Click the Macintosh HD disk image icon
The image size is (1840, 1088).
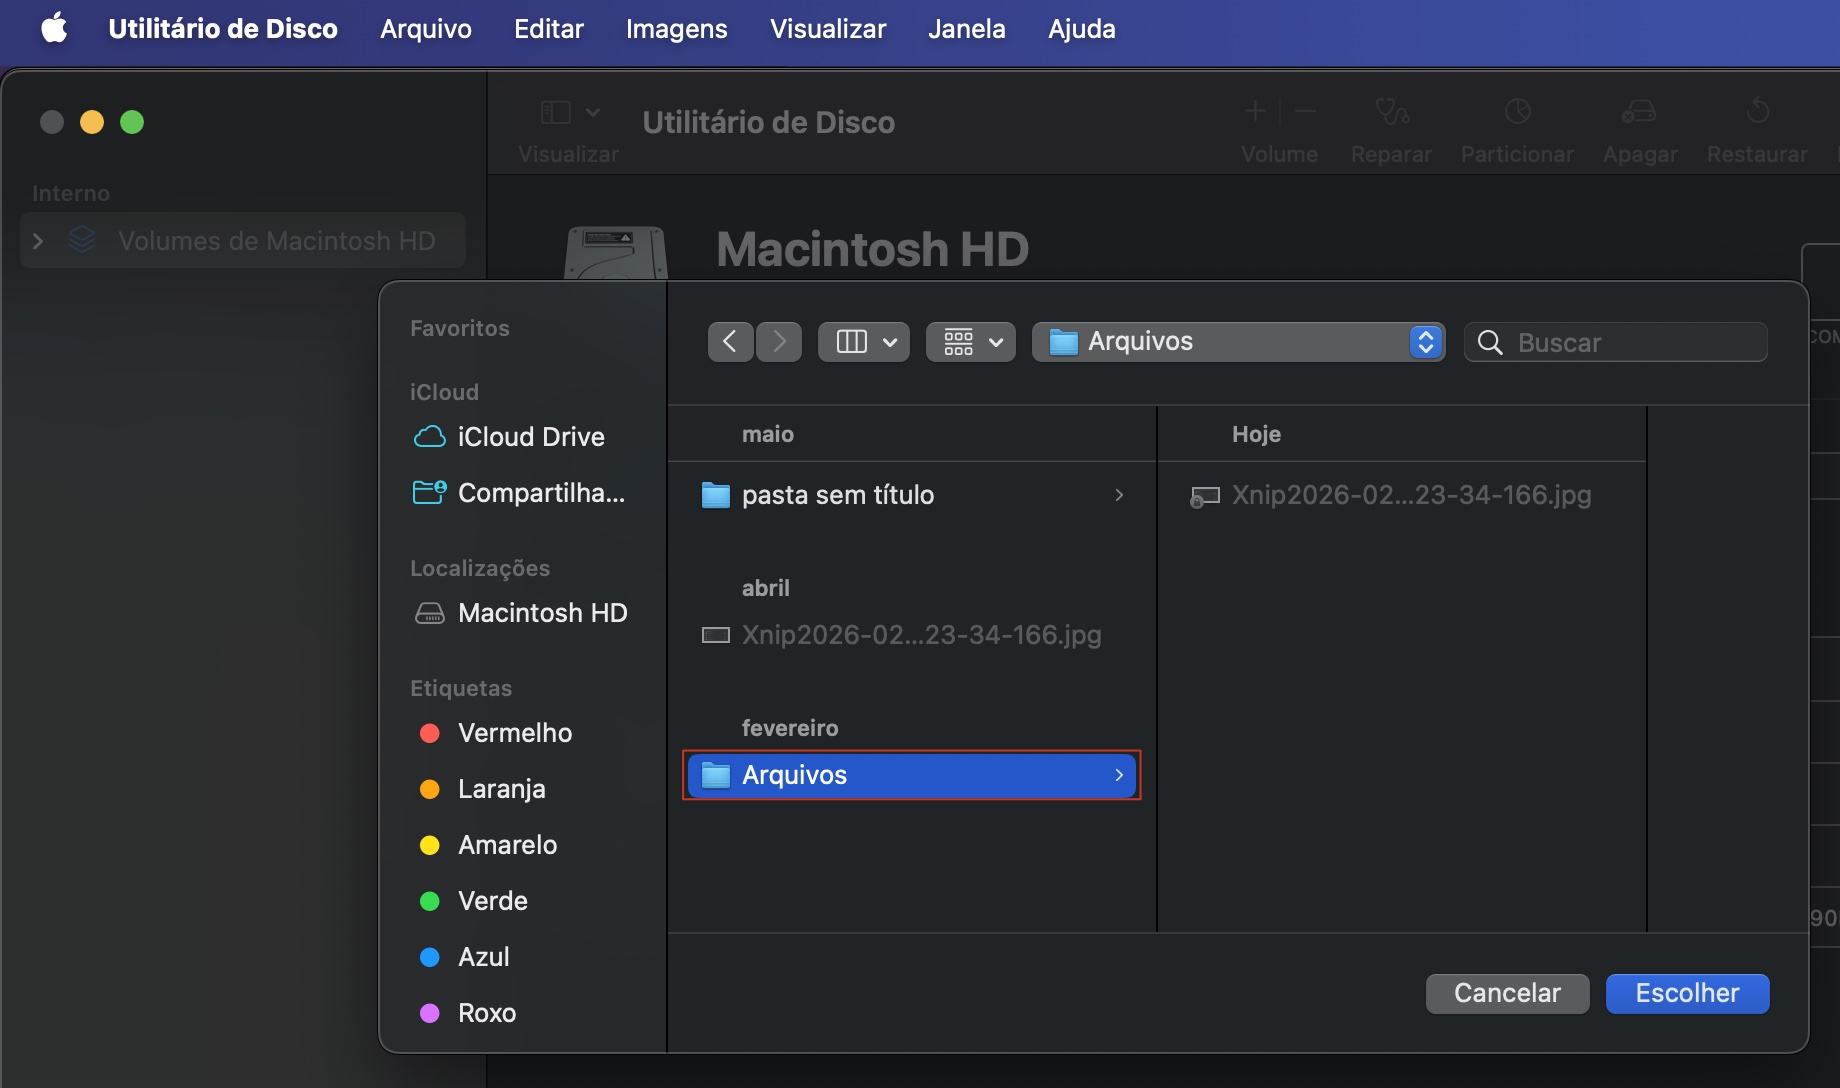tap(616, 253)
